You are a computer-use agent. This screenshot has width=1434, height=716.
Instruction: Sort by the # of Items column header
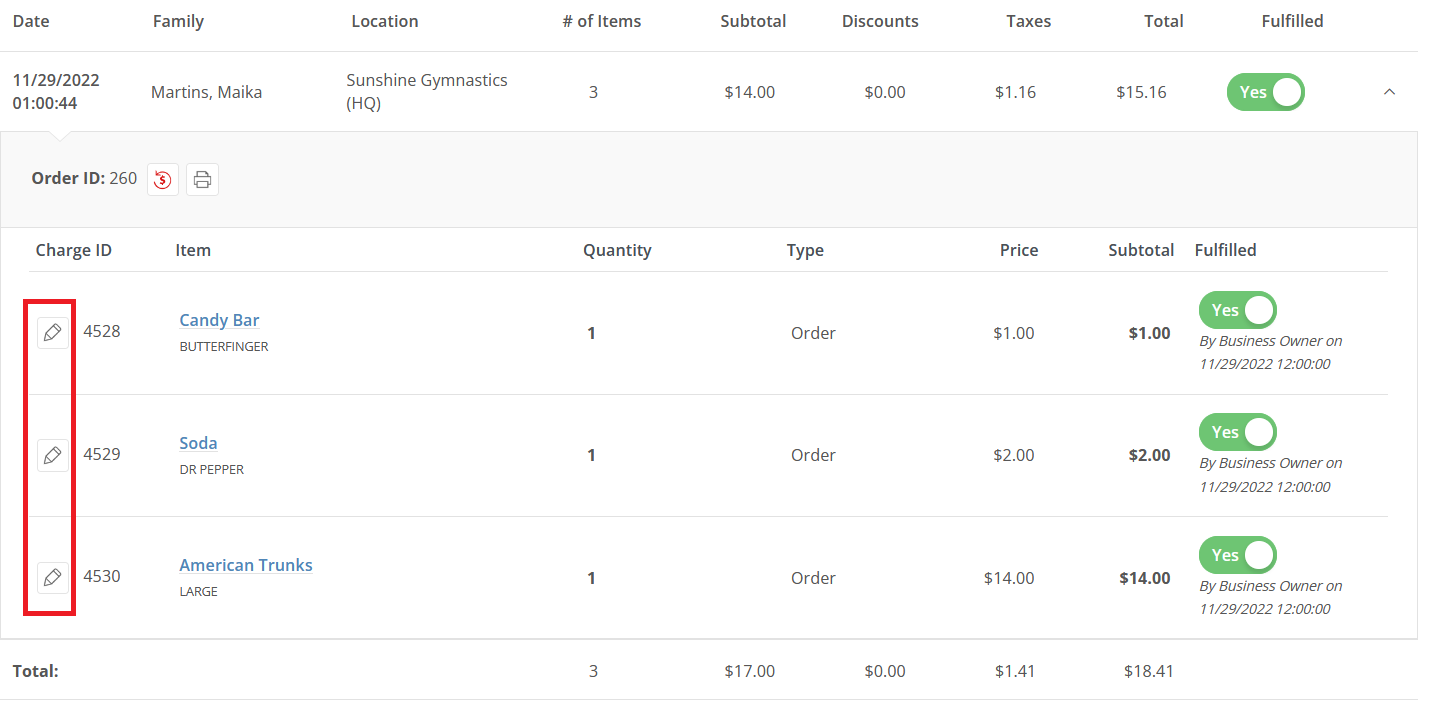pos(602,21)
